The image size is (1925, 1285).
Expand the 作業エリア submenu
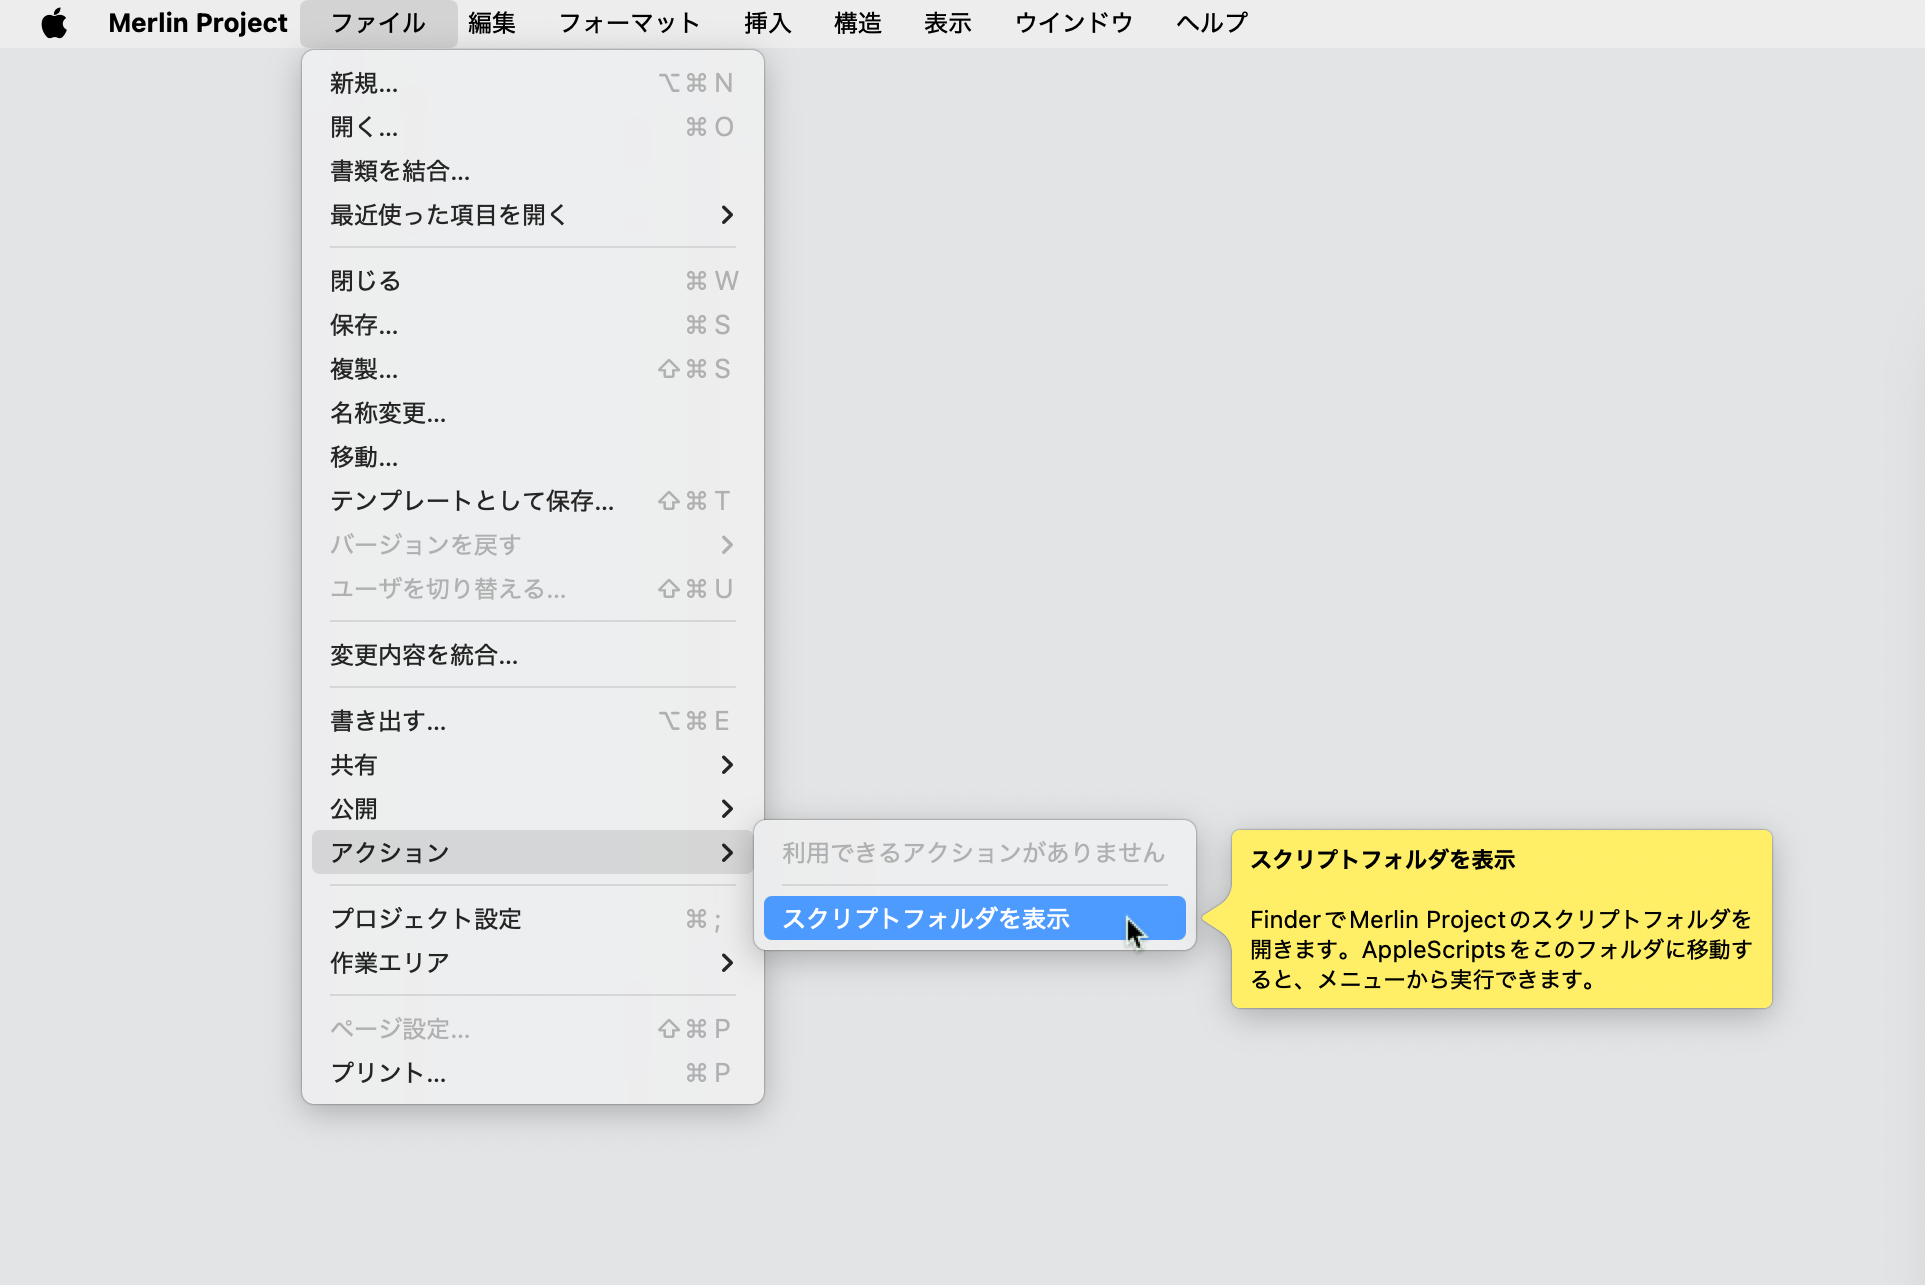click(x=533, y=963)
